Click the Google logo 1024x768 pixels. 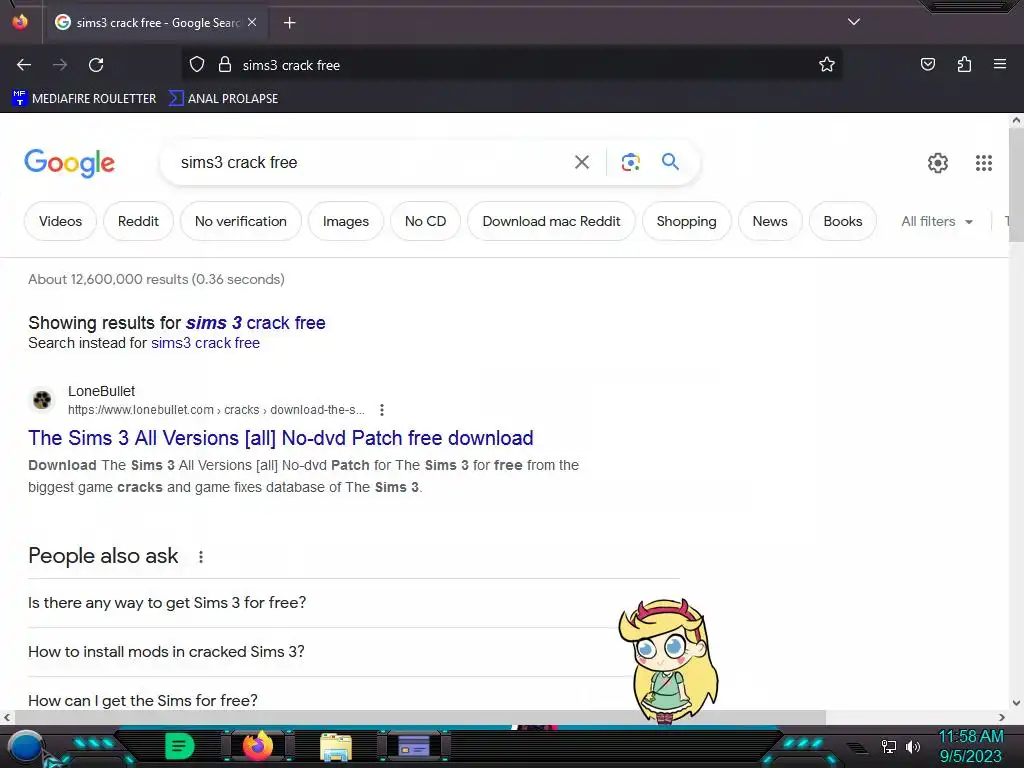69,163
